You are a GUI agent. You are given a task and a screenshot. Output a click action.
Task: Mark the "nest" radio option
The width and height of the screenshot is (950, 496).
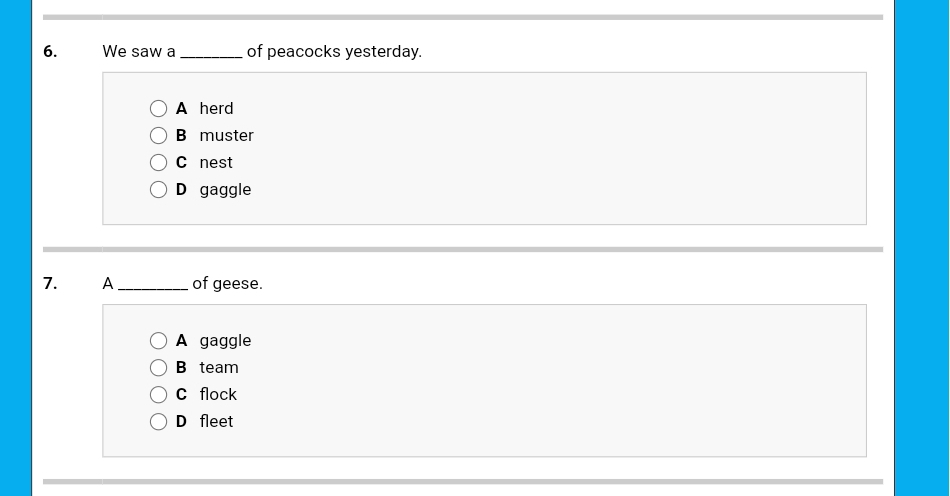158,163
